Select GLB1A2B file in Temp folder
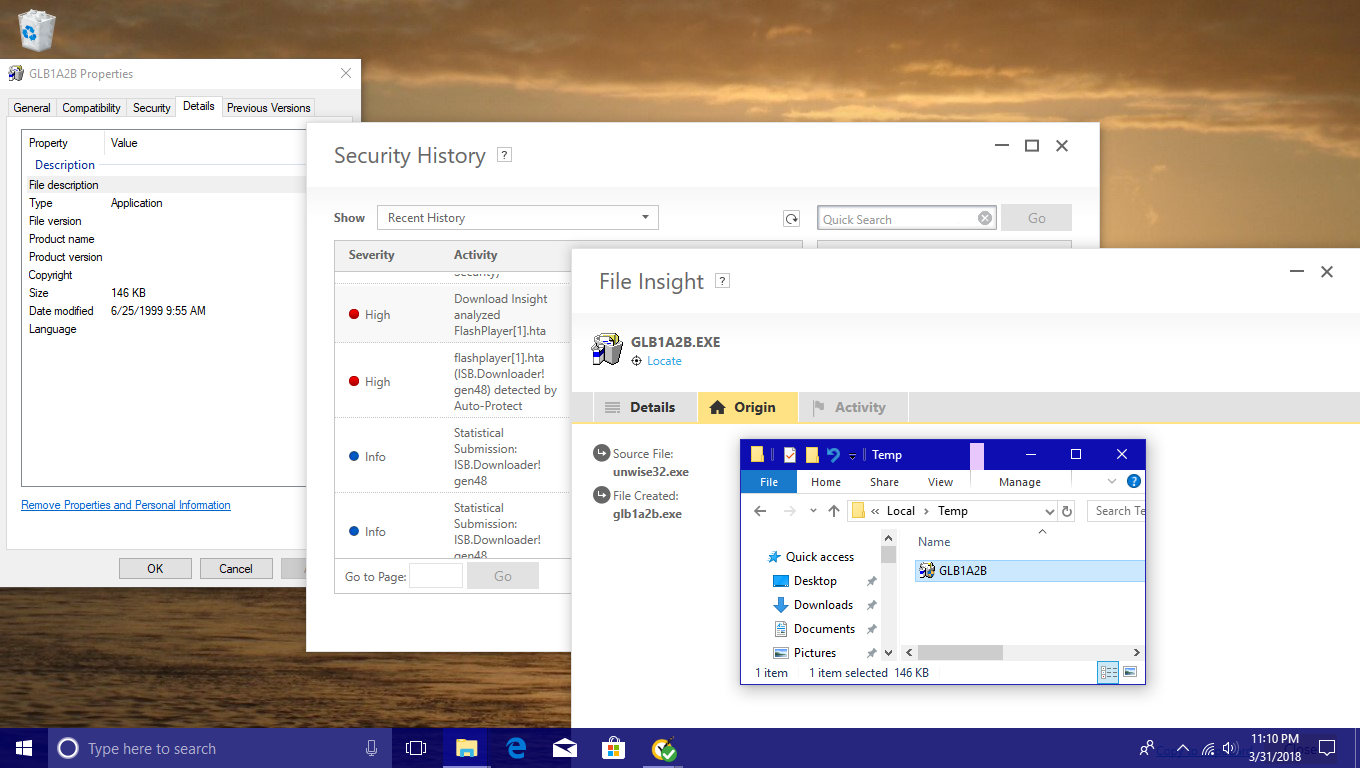1360x768 pixels. 1030,570
